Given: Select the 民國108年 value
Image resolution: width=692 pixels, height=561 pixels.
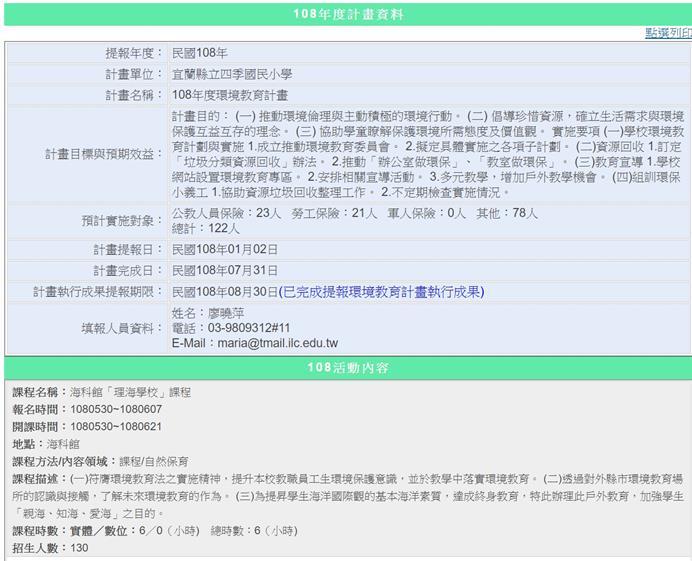Looking at the screenshot, I should 199,53.
